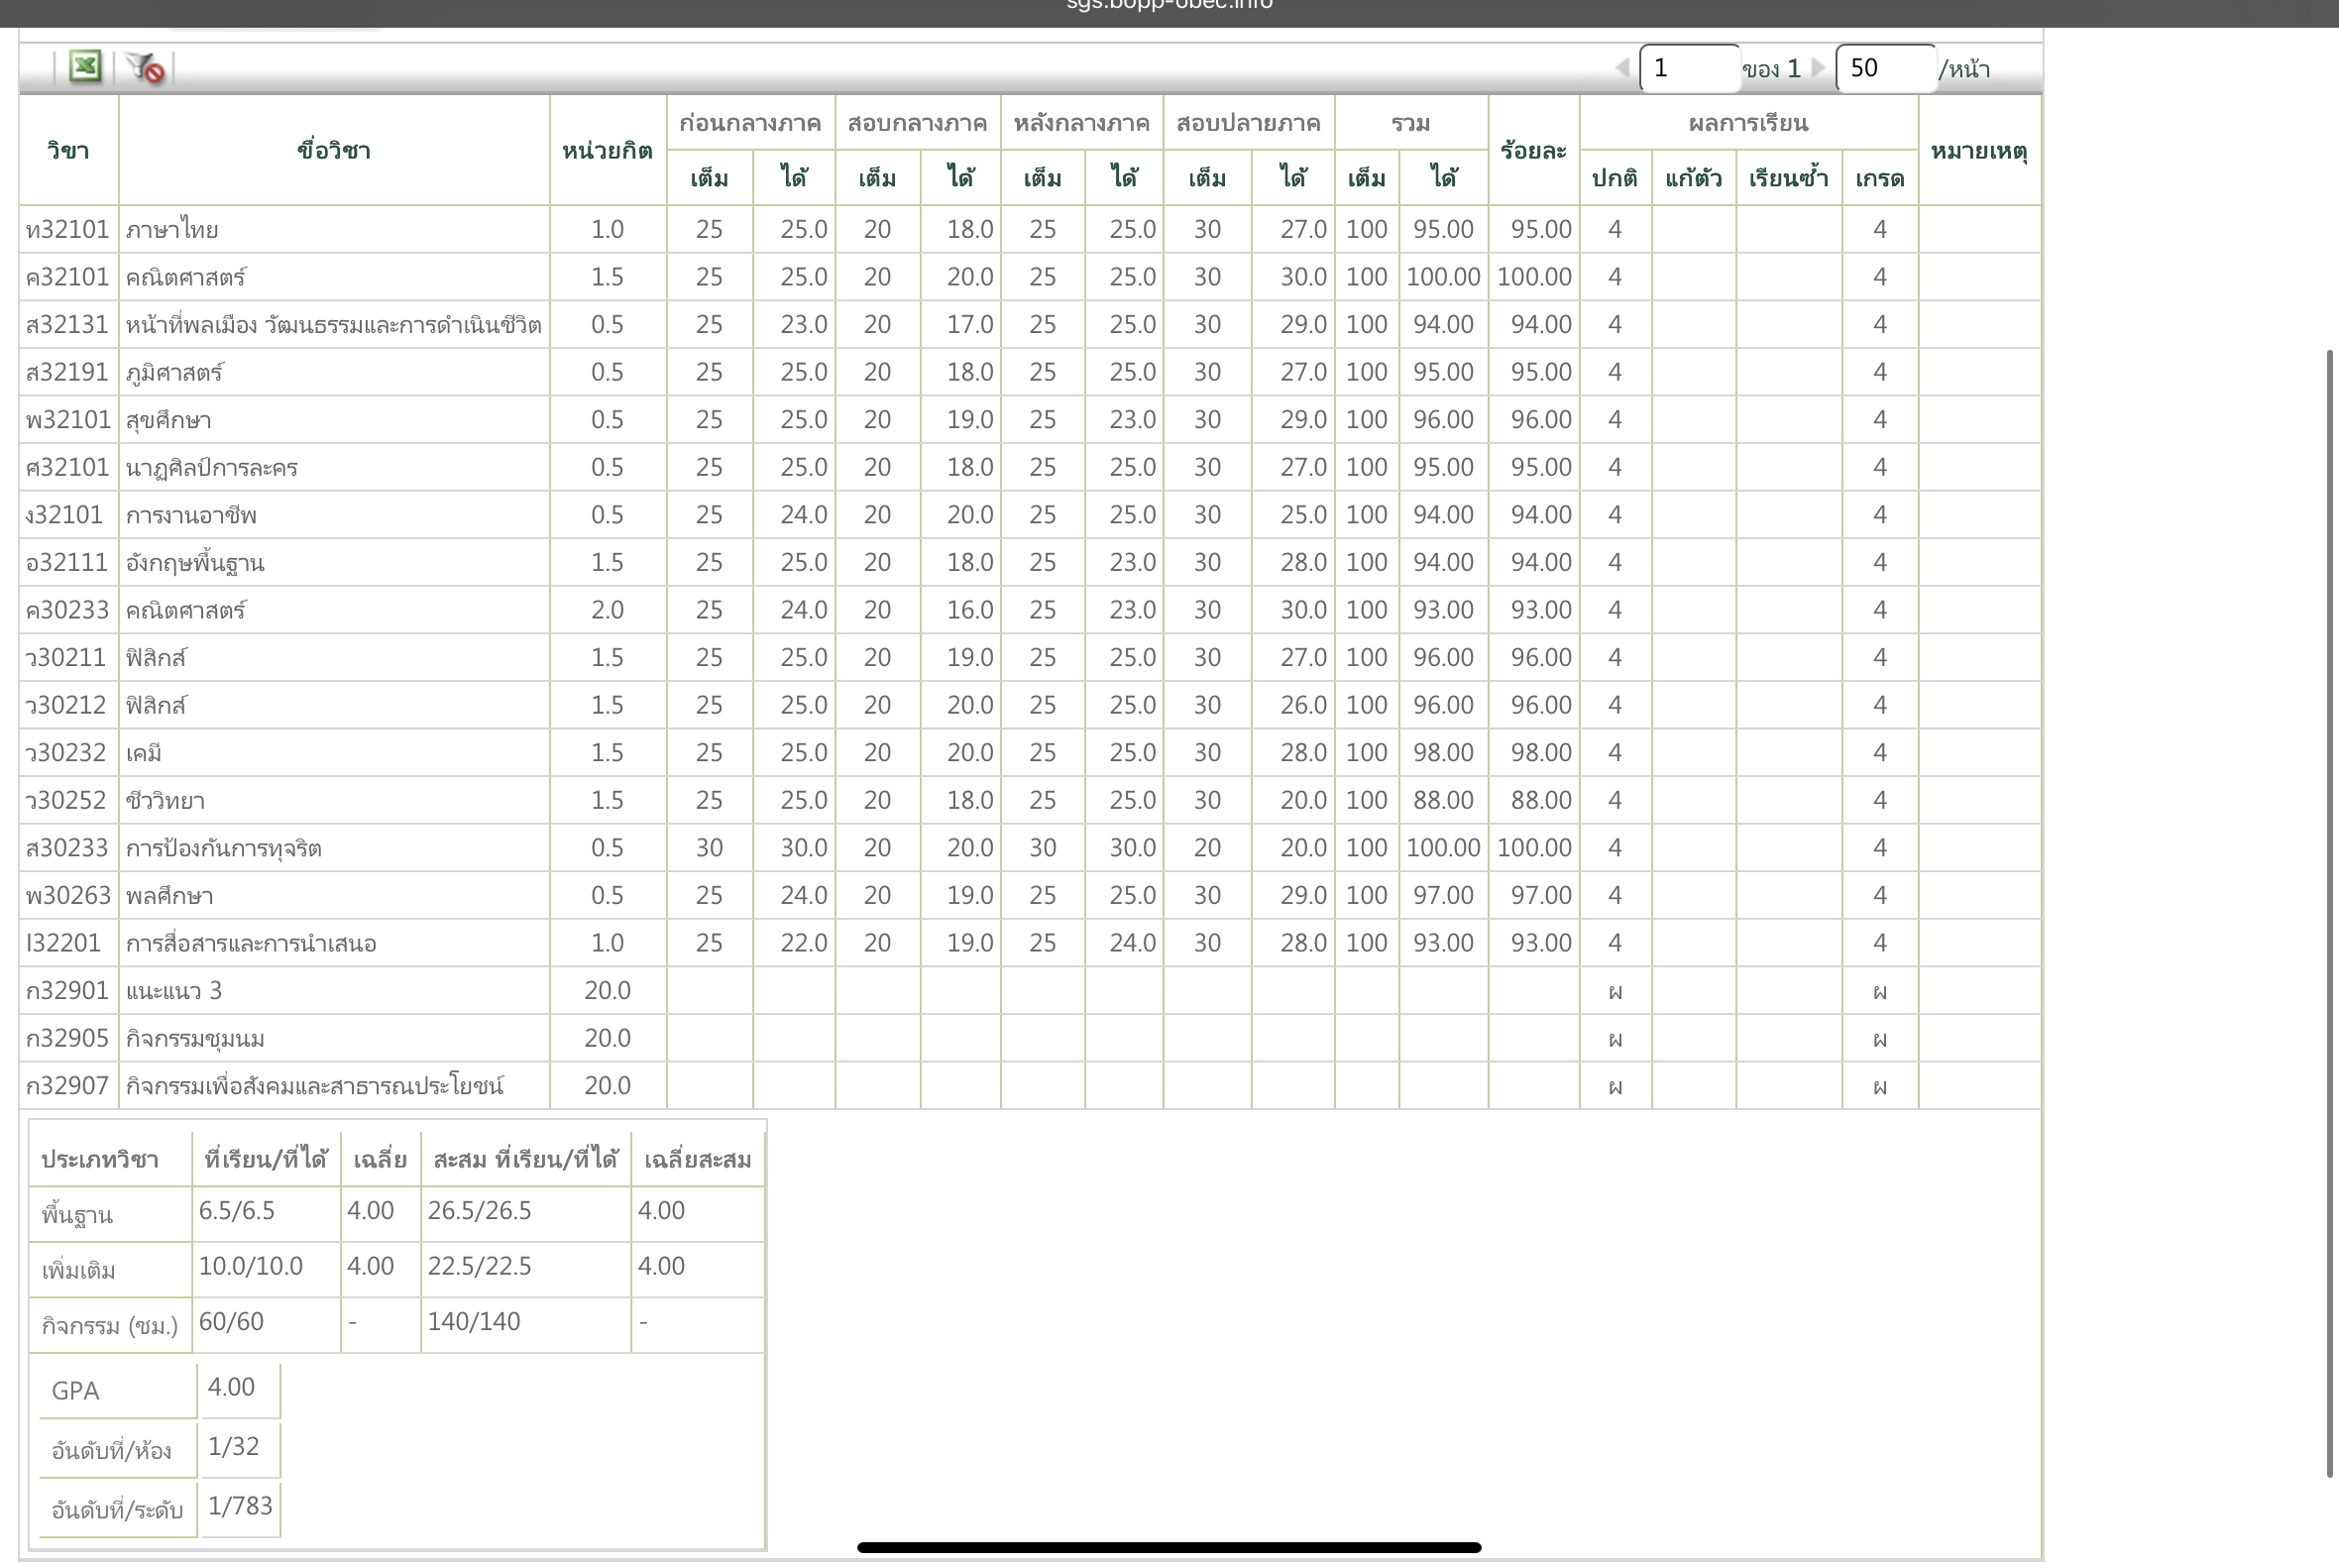
Task: Select the ท32101 course code cell
Action: (67, 230)
